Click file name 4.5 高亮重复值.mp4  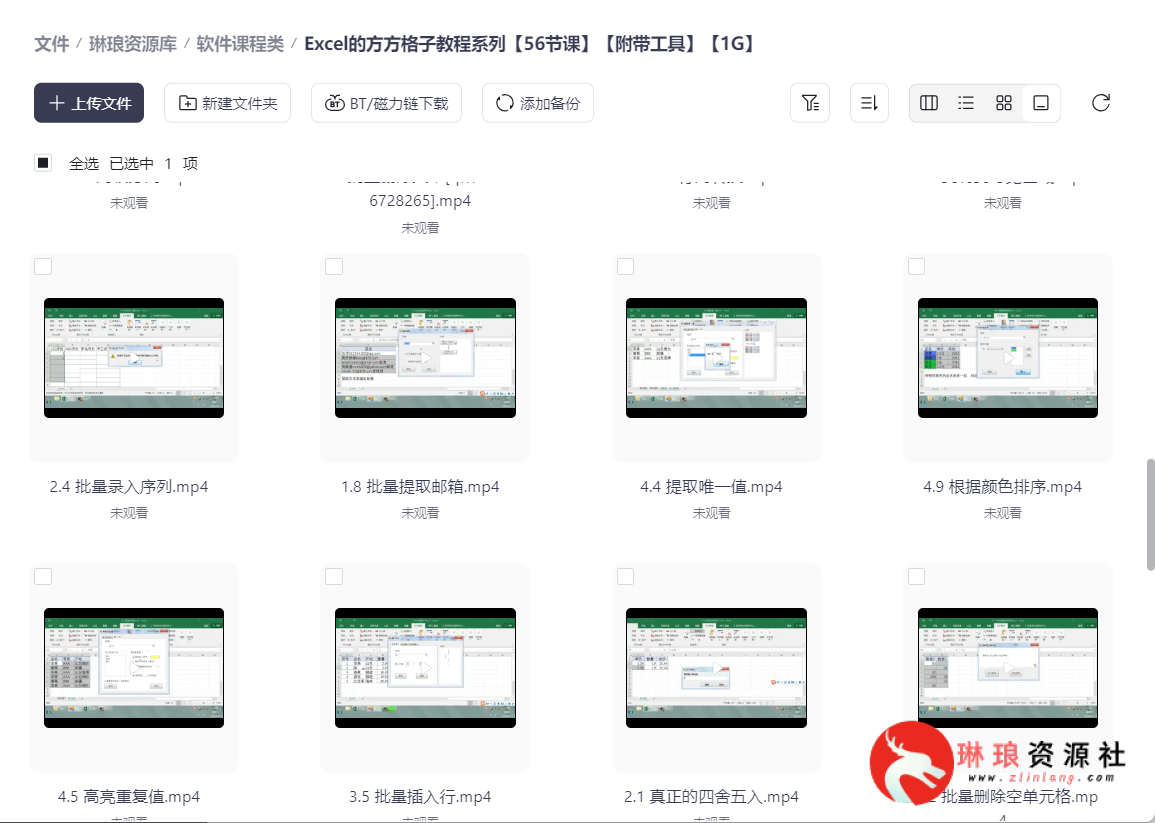[x=129, y=796]
